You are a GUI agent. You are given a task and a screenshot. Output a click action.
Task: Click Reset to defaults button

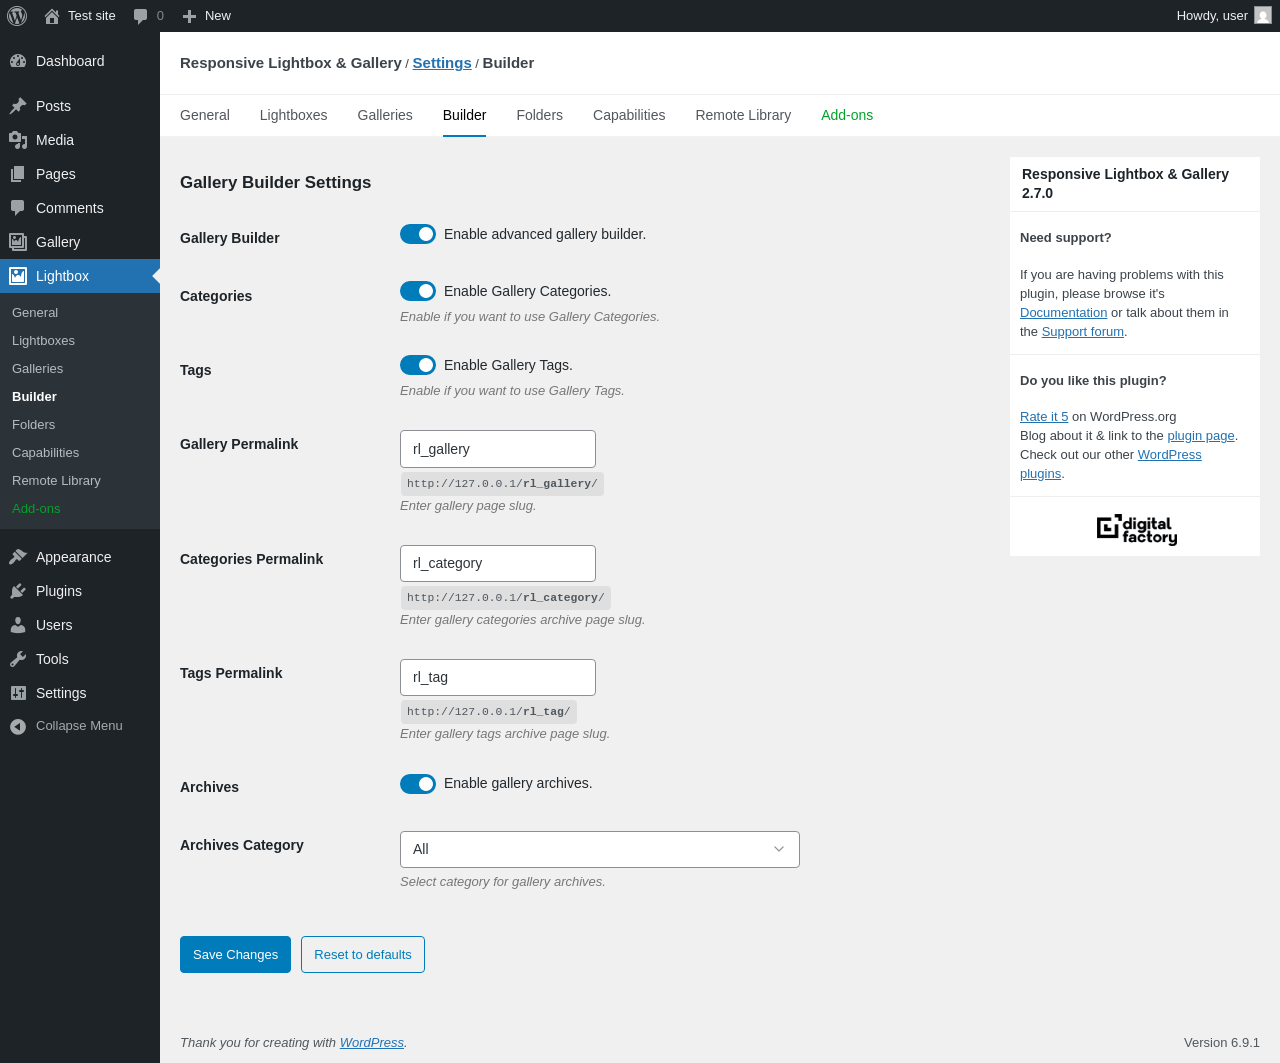363,954
